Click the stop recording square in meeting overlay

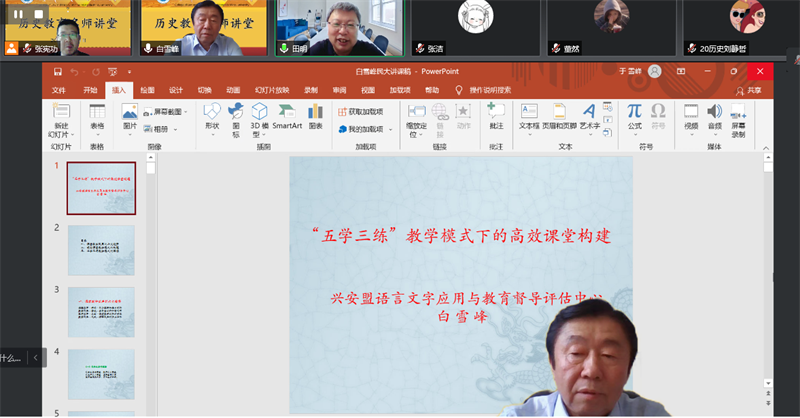pos(39,14)
